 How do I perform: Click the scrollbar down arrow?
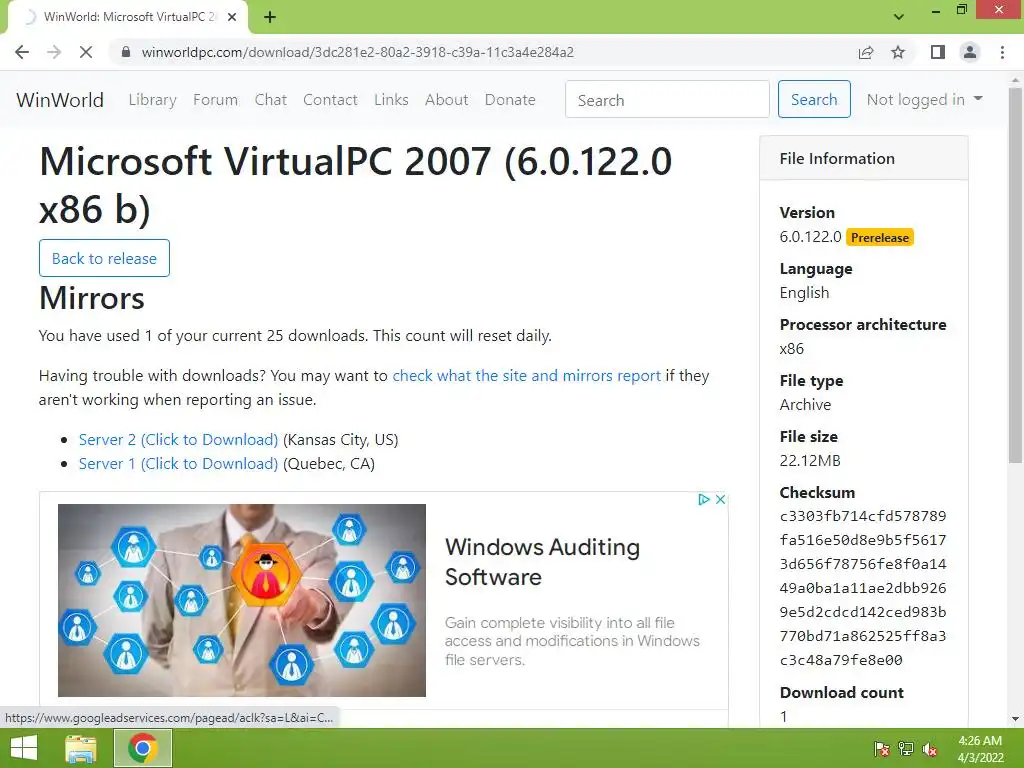coord(1016,719)
